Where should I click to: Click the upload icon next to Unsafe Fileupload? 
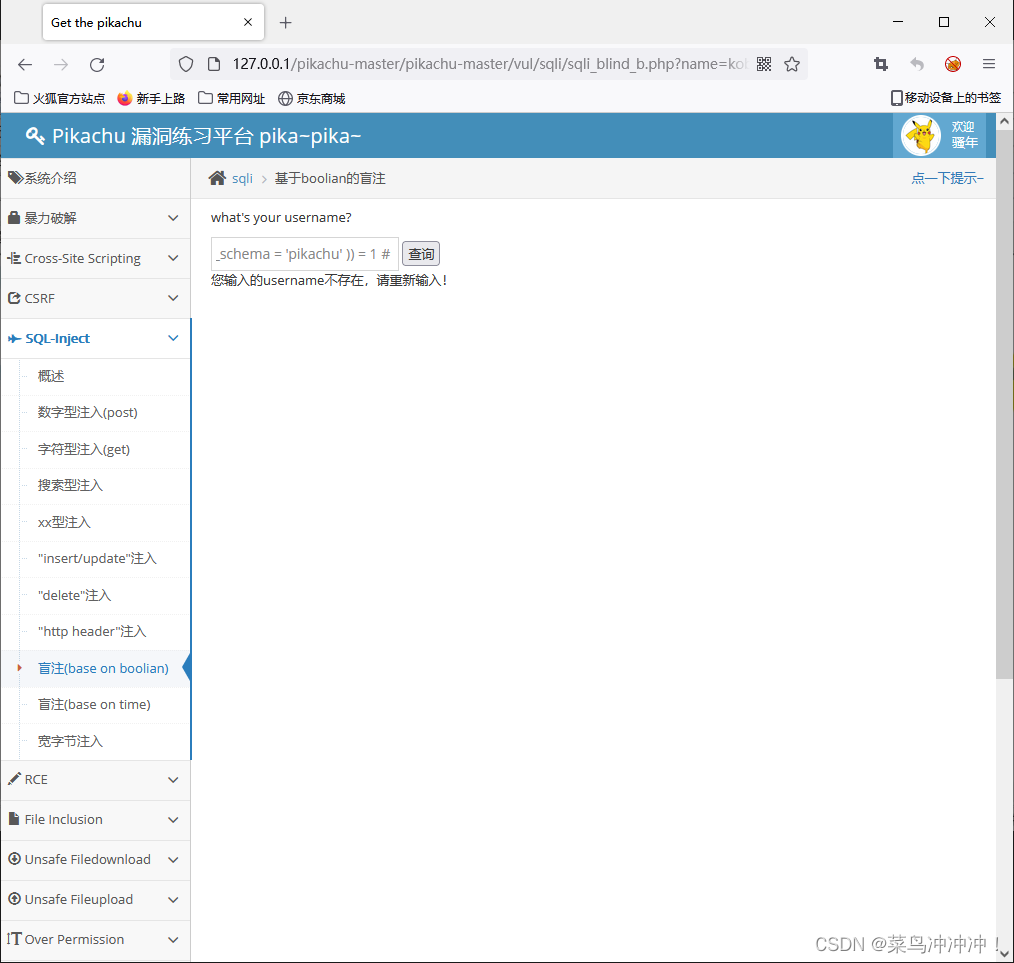tap(14, 899)
